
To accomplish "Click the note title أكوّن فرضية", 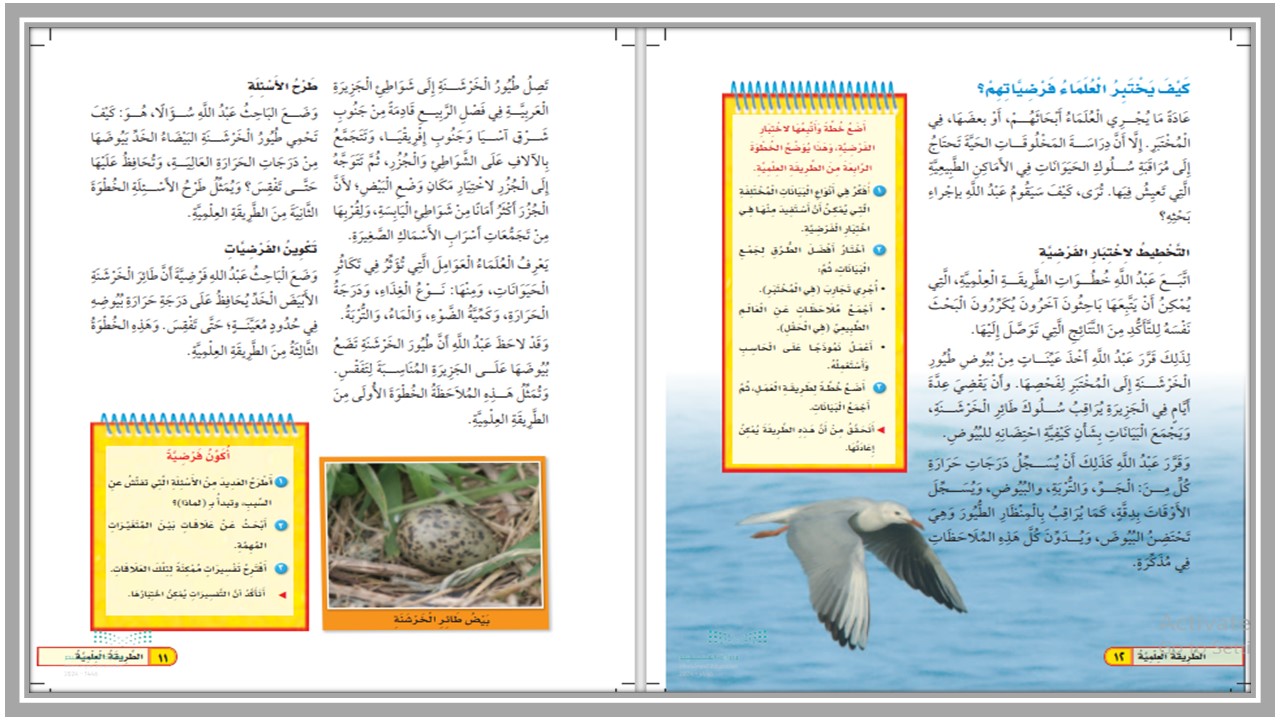I will 197,455.
